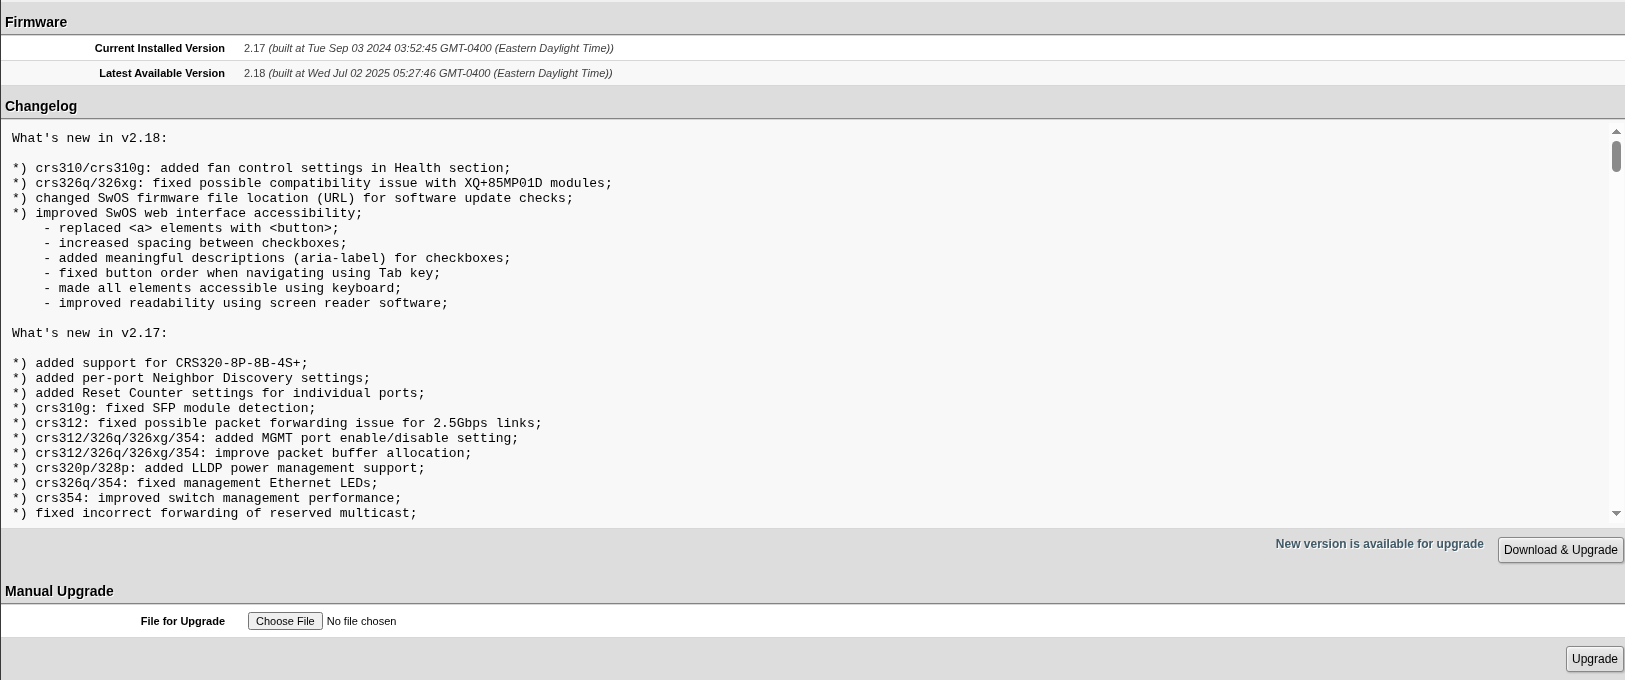Click the Firmware section heading

[36, 22]
